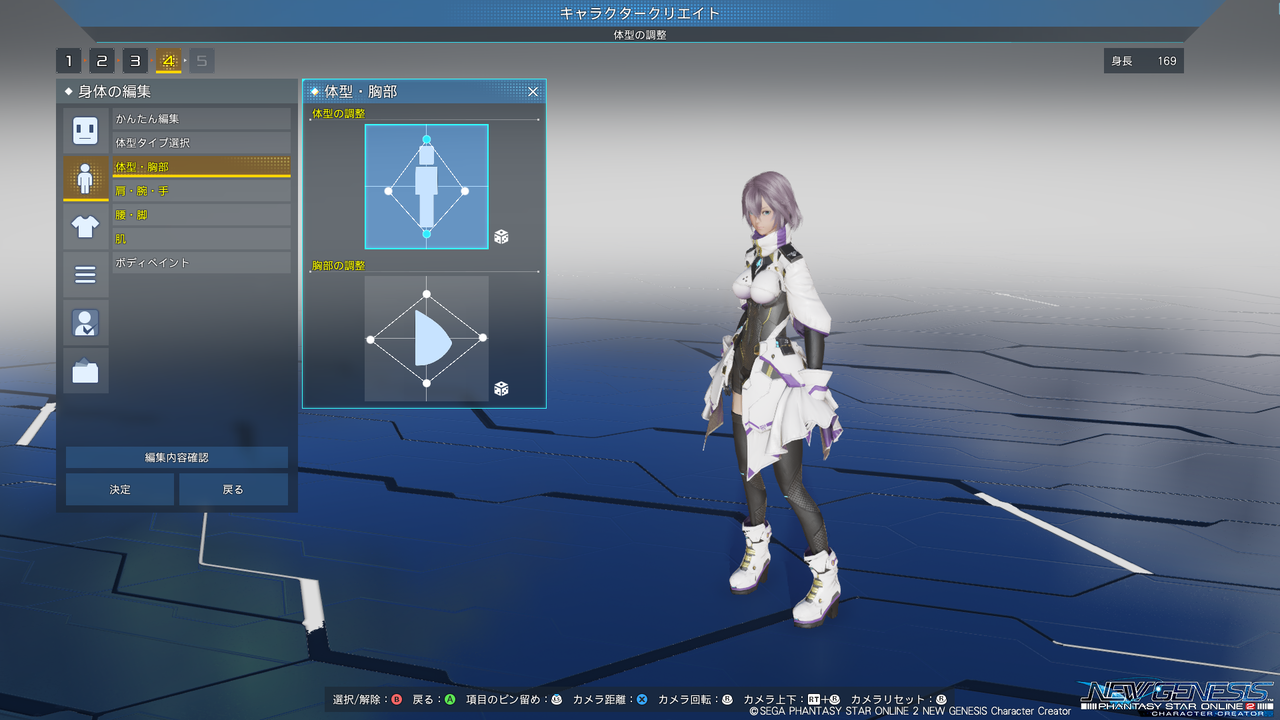Screen dimensions: 1280x720
Task: Go to creation step 3
Action: (x=135, y=61)
